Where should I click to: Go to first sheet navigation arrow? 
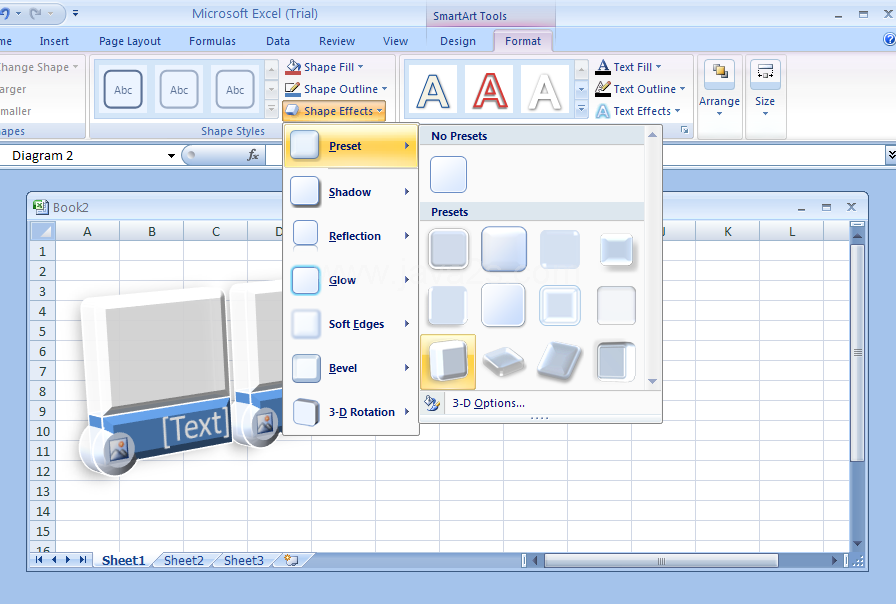(x=39, y=560)
